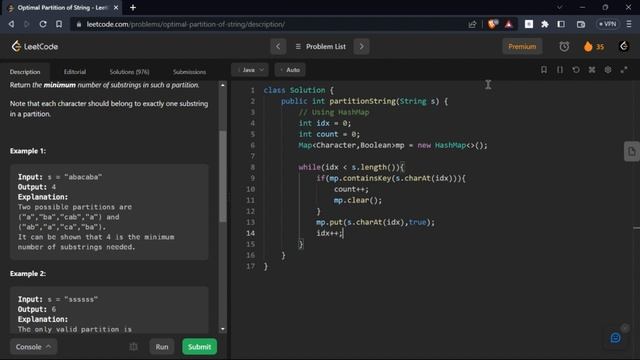Open the Java language dropdown
Image resolution: width=640 pixels, height=360 pixels.
[250, 70]
